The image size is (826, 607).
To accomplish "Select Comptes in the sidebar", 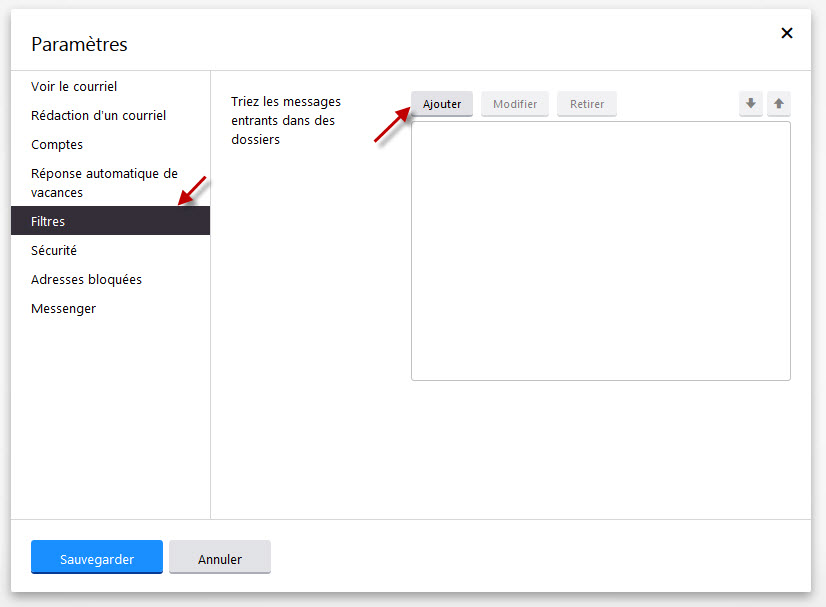I will (x=57, y=145).
